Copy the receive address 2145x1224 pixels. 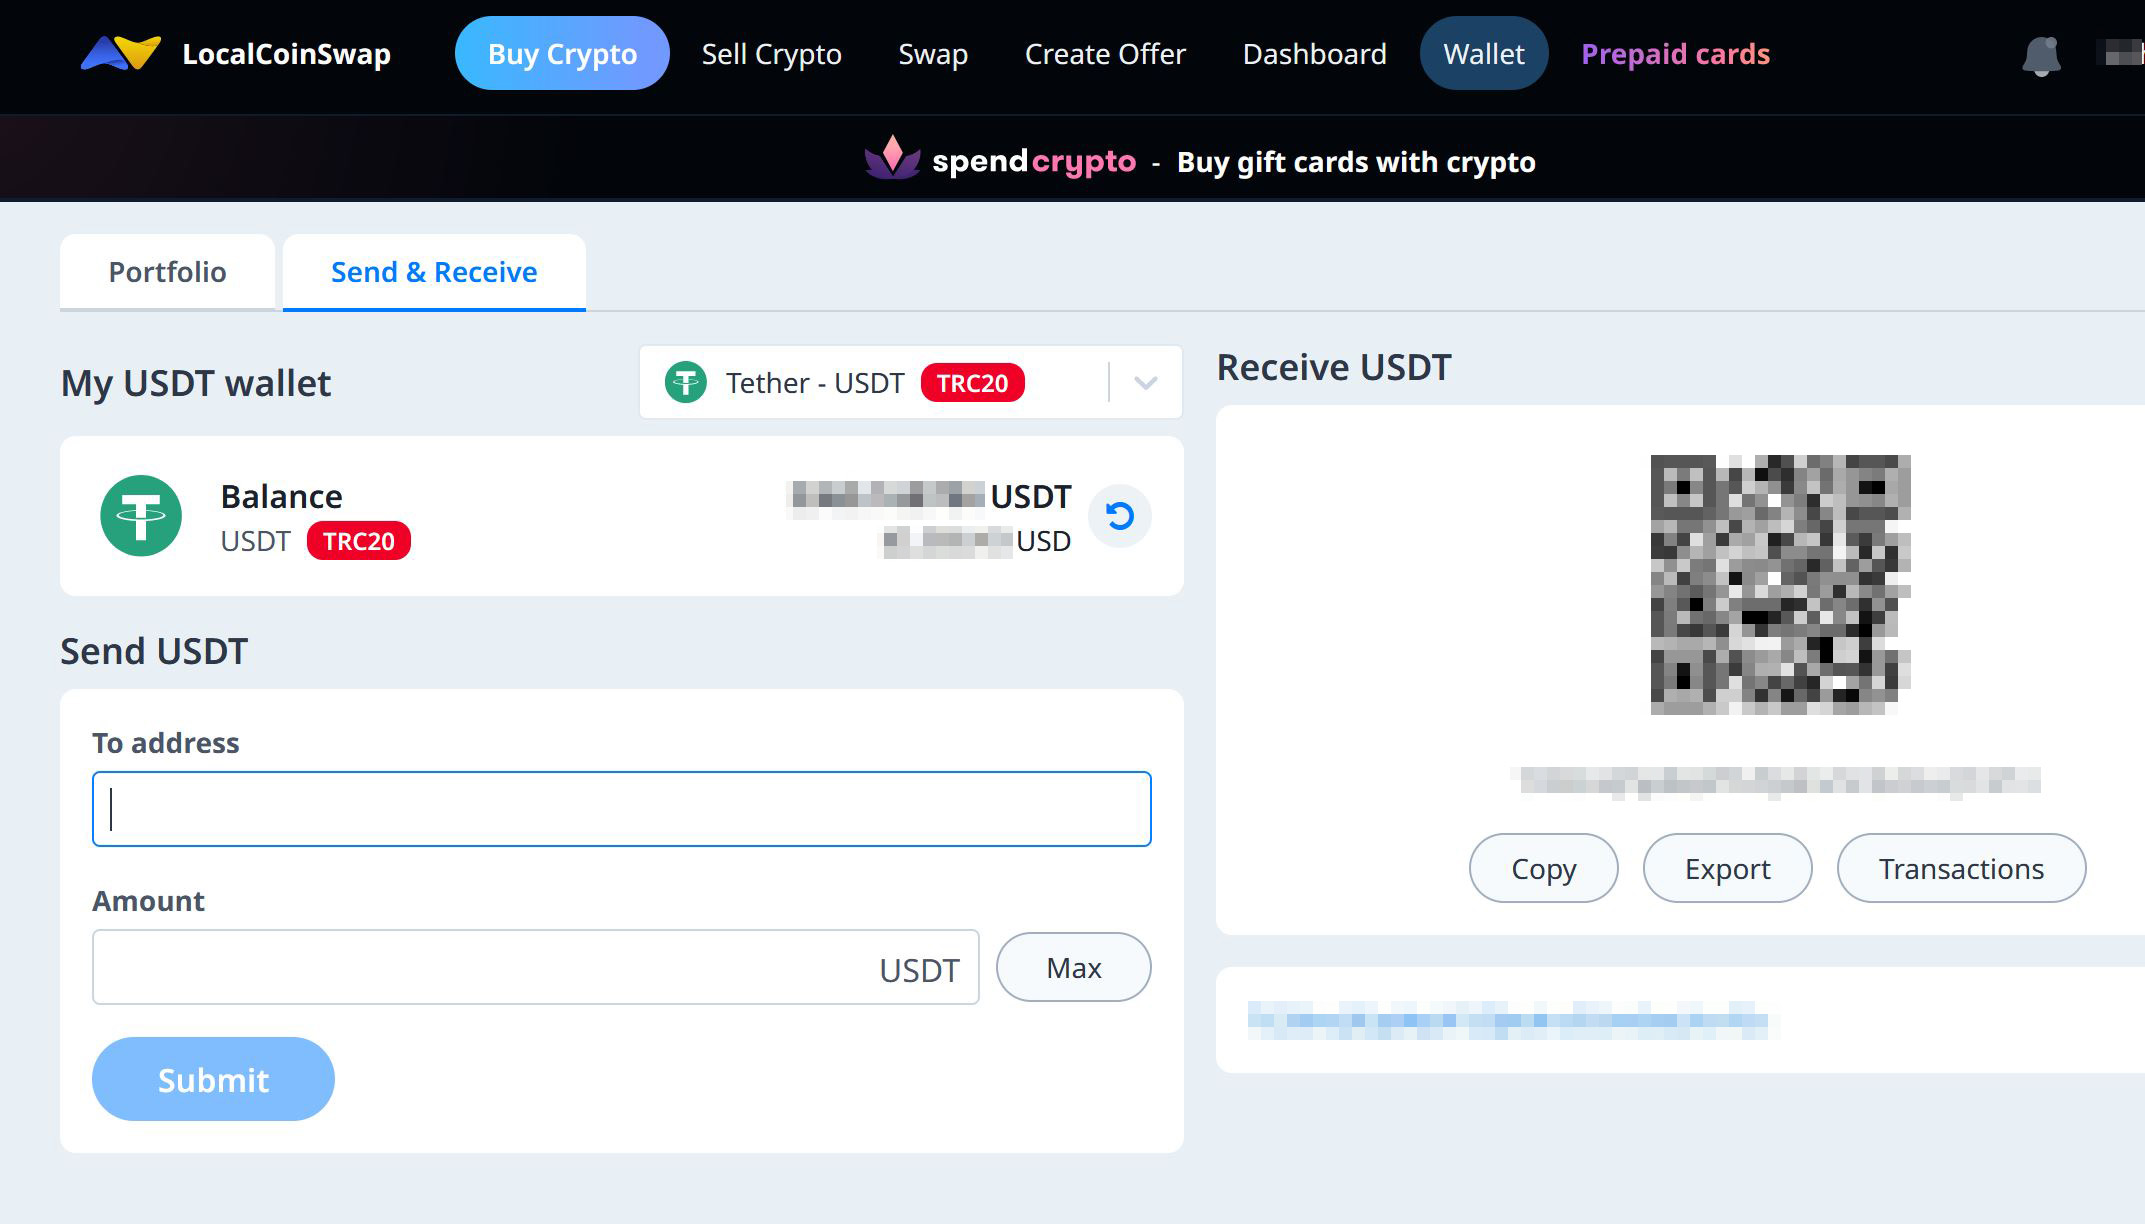(x=1543, y=868)
